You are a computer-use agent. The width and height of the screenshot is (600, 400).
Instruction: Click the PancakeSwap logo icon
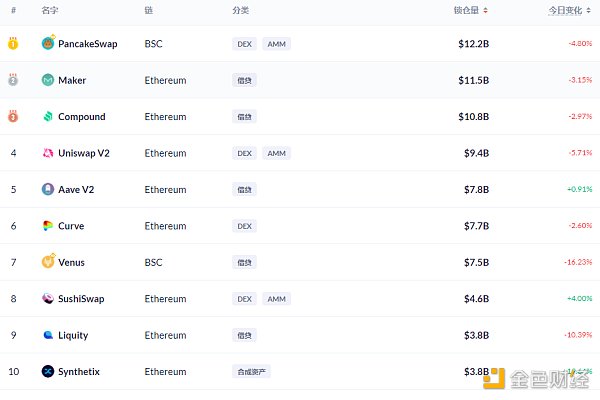tap(48, 43)
